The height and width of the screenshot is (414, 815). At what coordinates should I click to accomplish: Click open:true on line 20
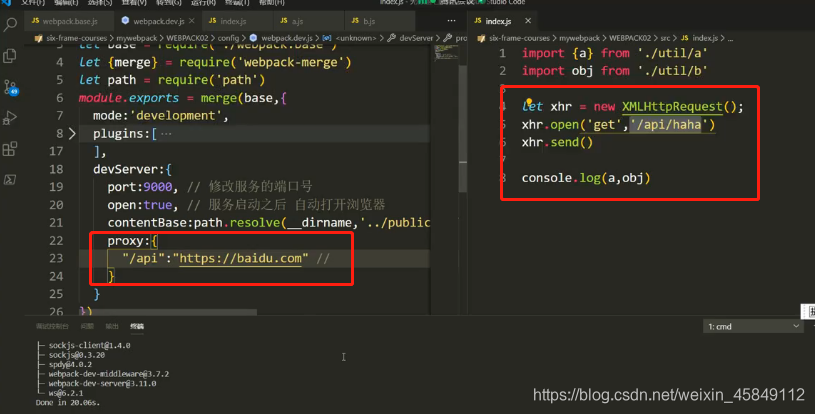coord(142,205)
